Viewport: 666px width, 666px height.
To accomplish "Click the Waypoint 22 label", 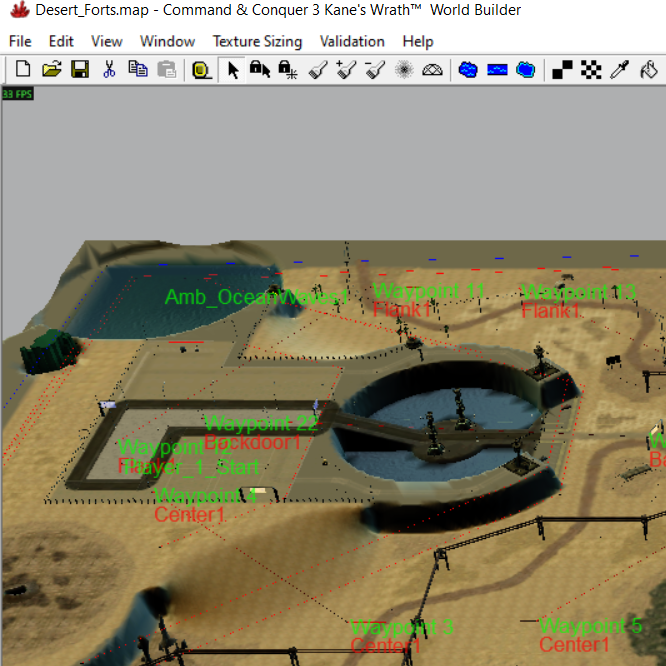I will pos(261,423).
